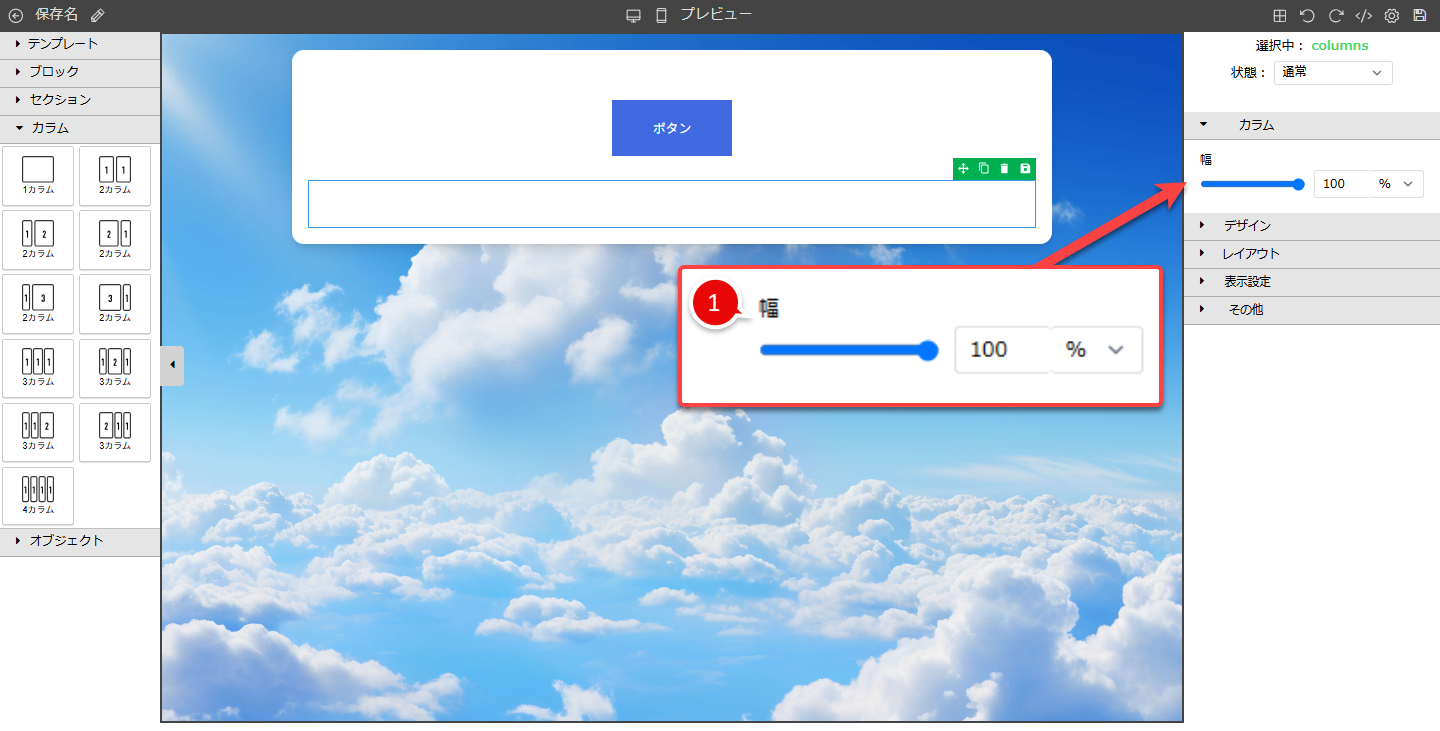Click the pencil icon to rename 保存名
This screenshot has height=731, width=1440.
97,15
